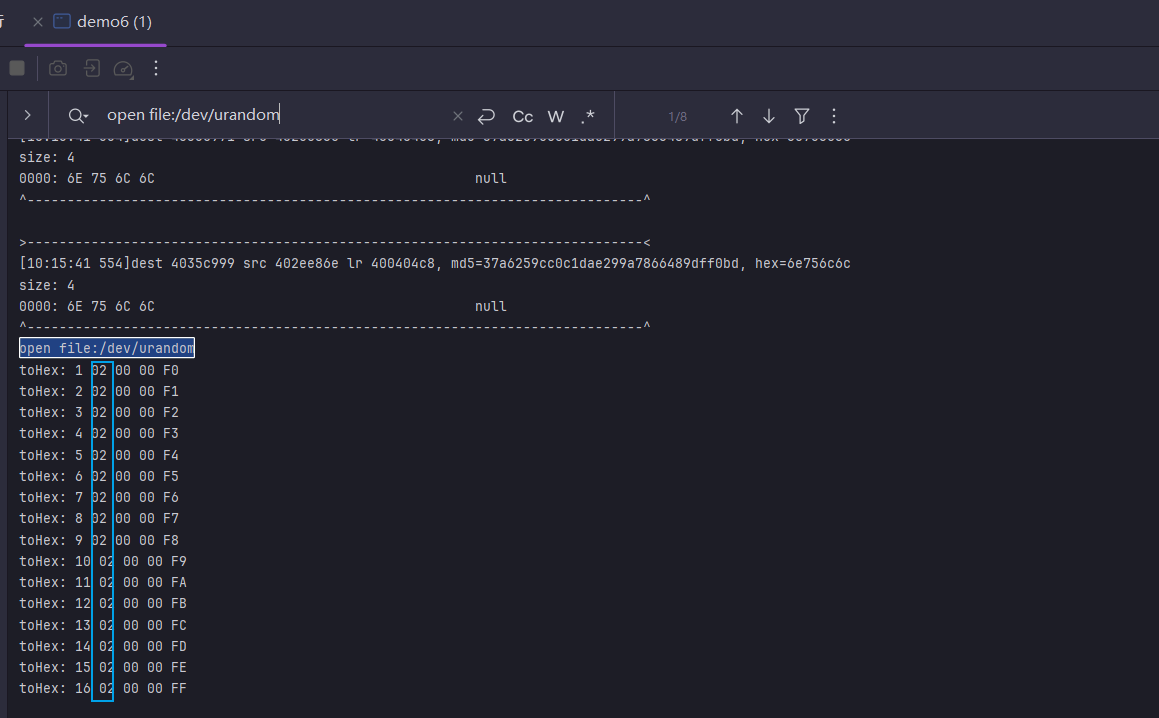Open the profiler gauge icon
This screenshot has height=718, width=1159.
pyautogui.click(x=123, y=69)
